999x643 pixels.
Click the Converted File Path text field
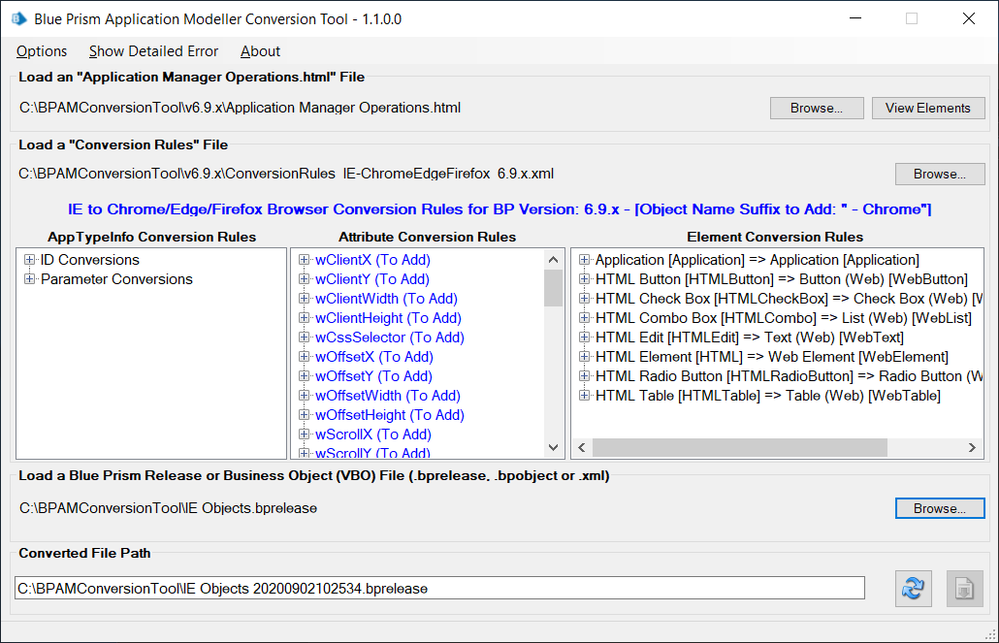(439, 588)
